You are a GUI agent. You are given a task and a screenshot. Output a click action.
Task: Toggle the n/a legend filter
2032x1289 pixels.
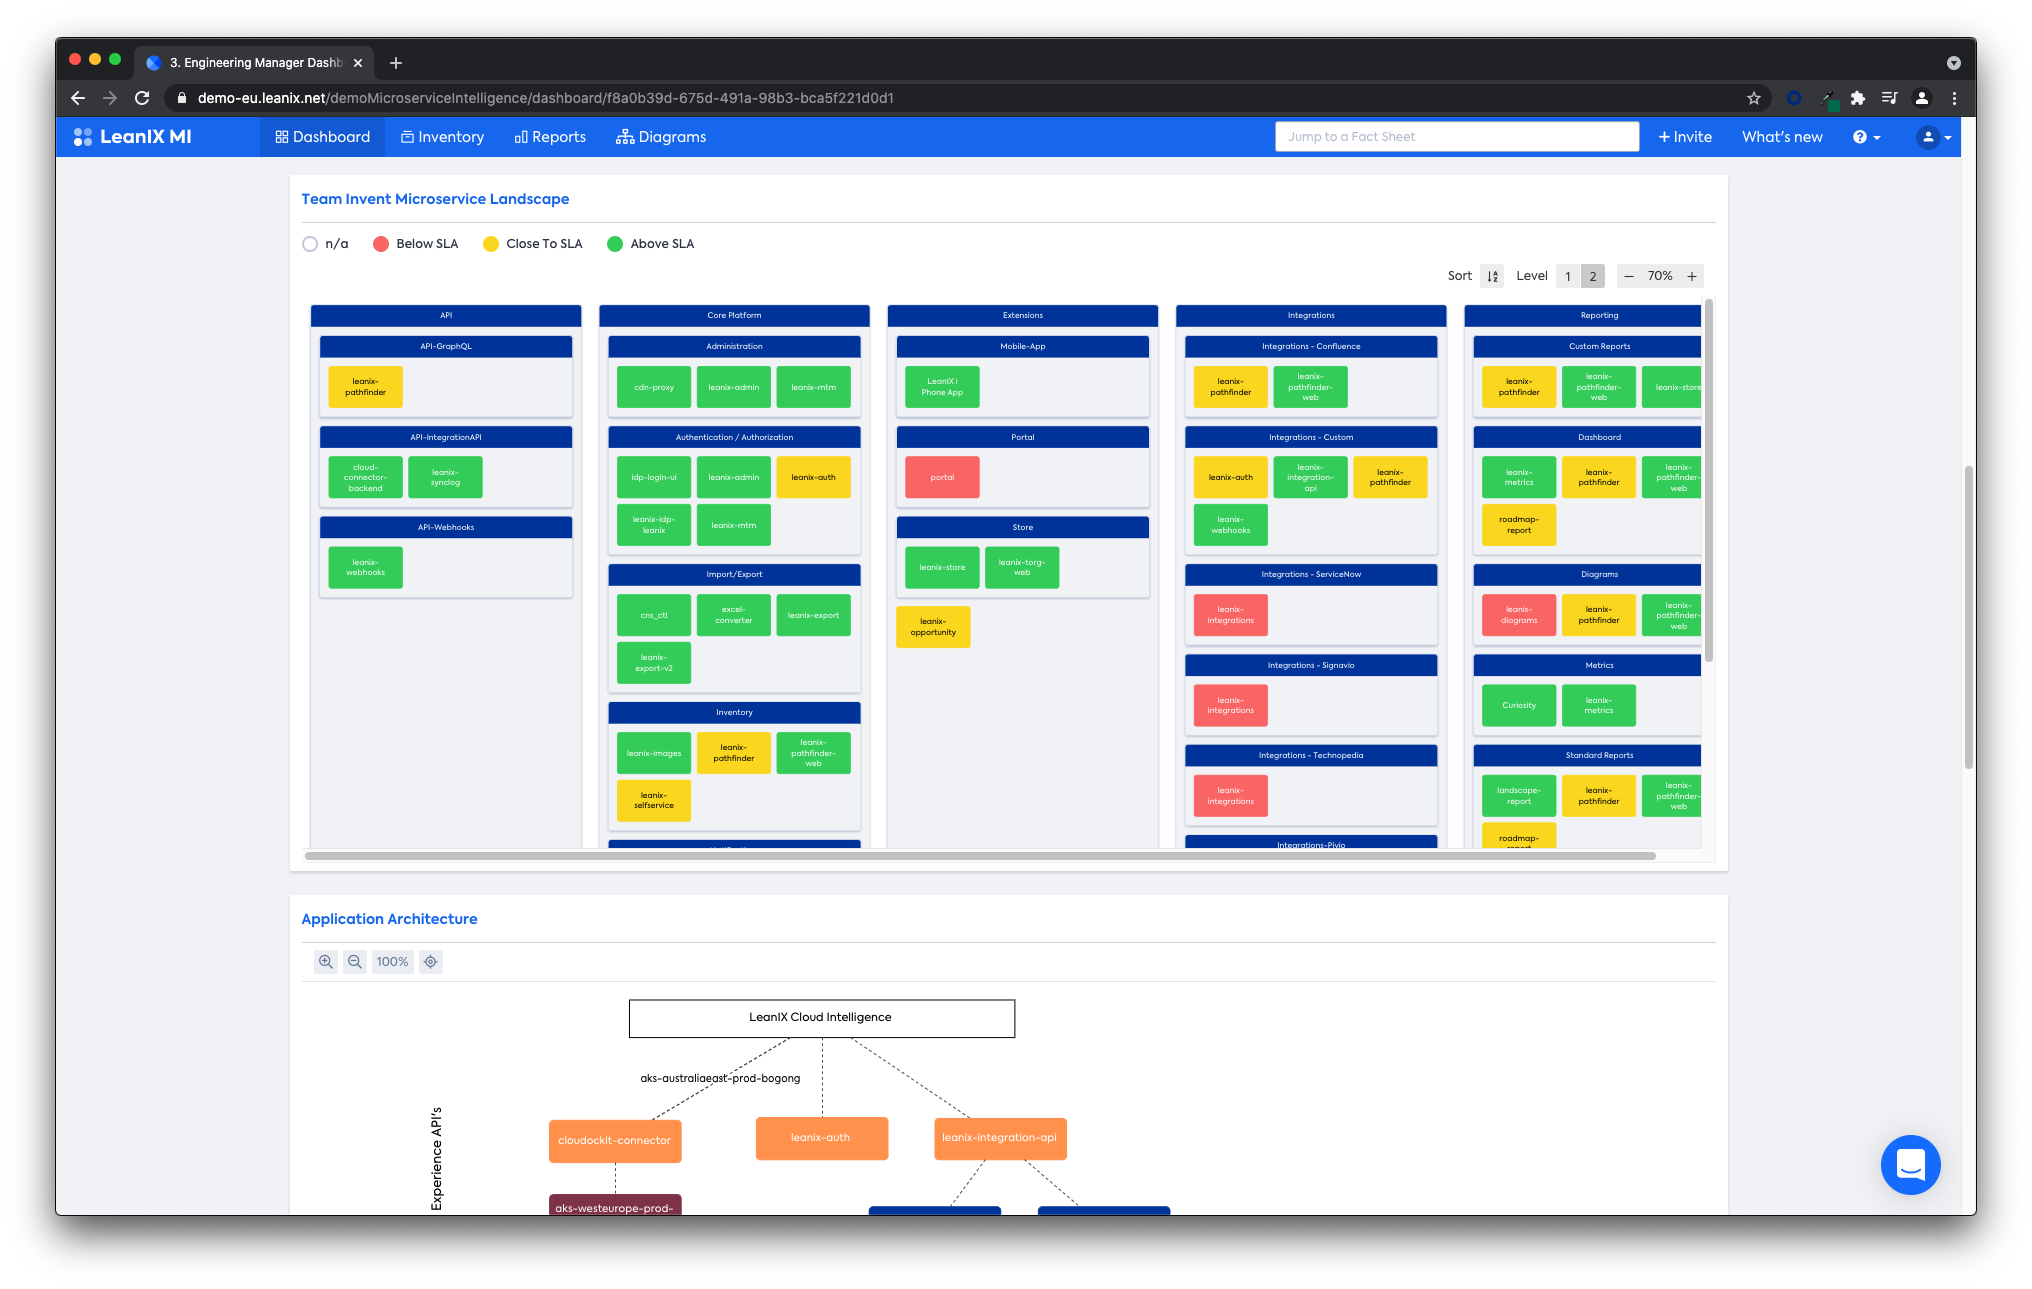pos(310,244)
